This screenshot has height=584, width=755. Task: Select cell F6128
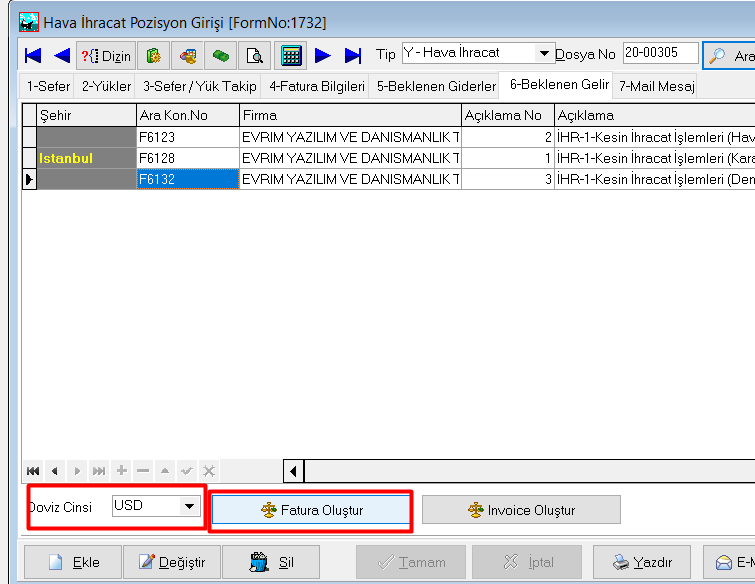[x=188, y=158]
